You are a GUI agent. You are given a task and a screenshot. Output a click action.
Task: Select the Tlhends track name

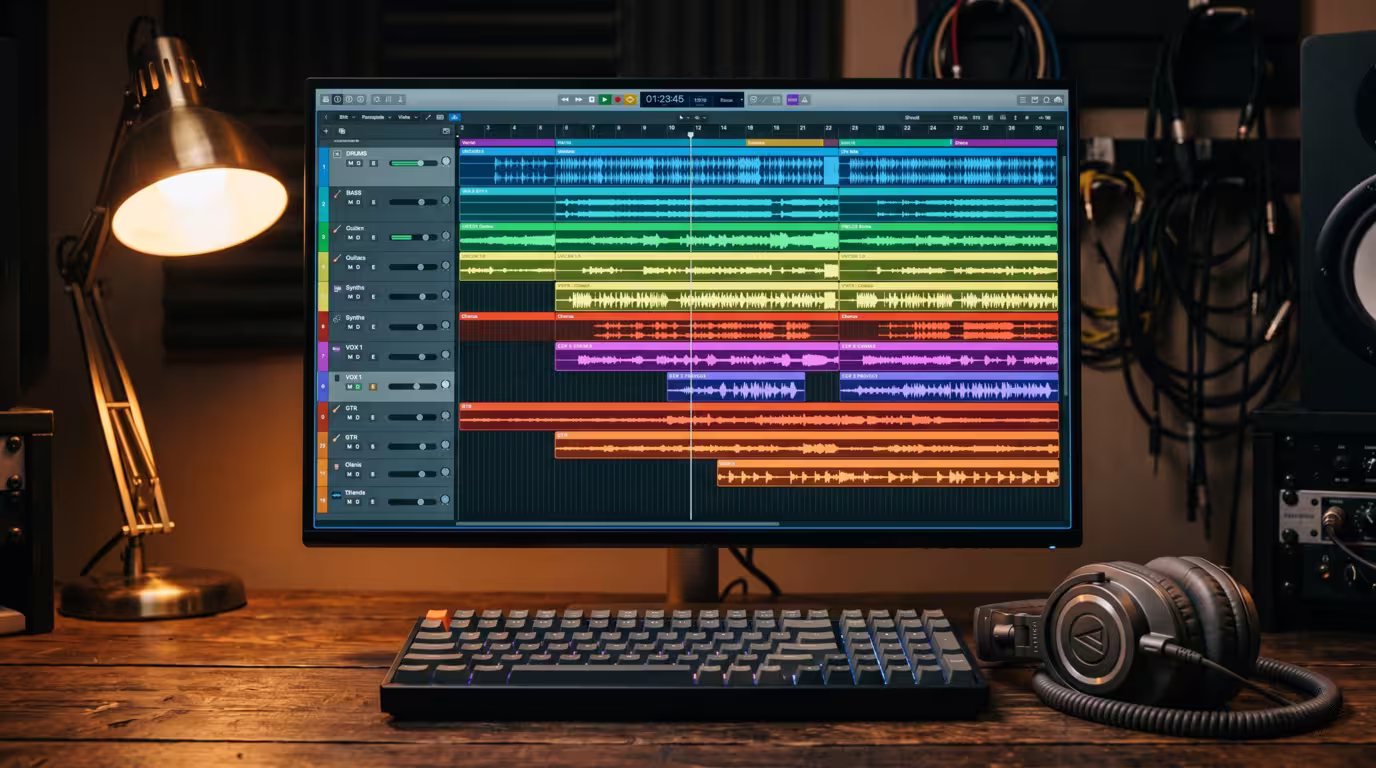pos(356,493)
